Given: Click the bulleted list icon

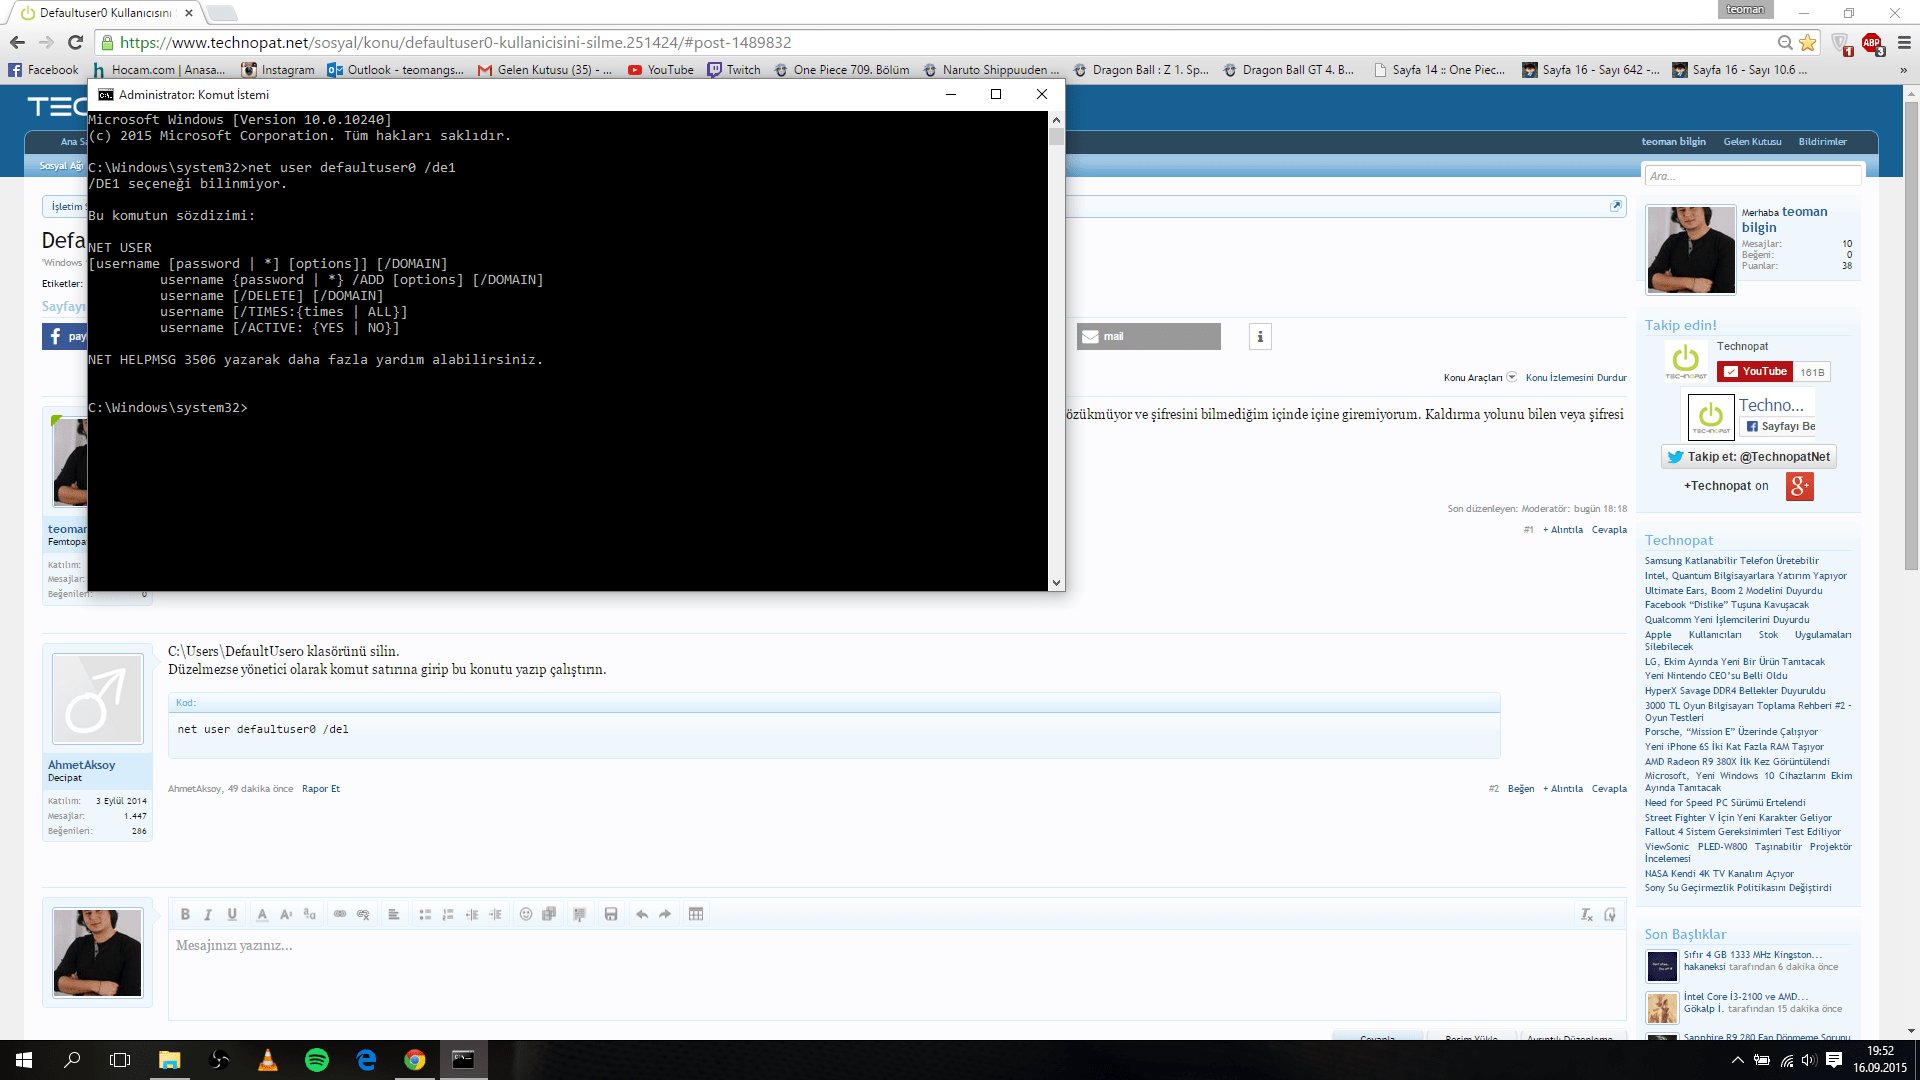Looking at the screenshot, I should click(425, 914).
